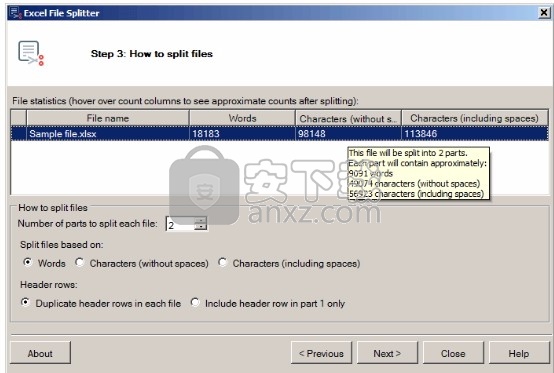This screenshot has width=554, height=373.
Task: Click the Excel File Splitter title bar icon
Action: point(16,13)
